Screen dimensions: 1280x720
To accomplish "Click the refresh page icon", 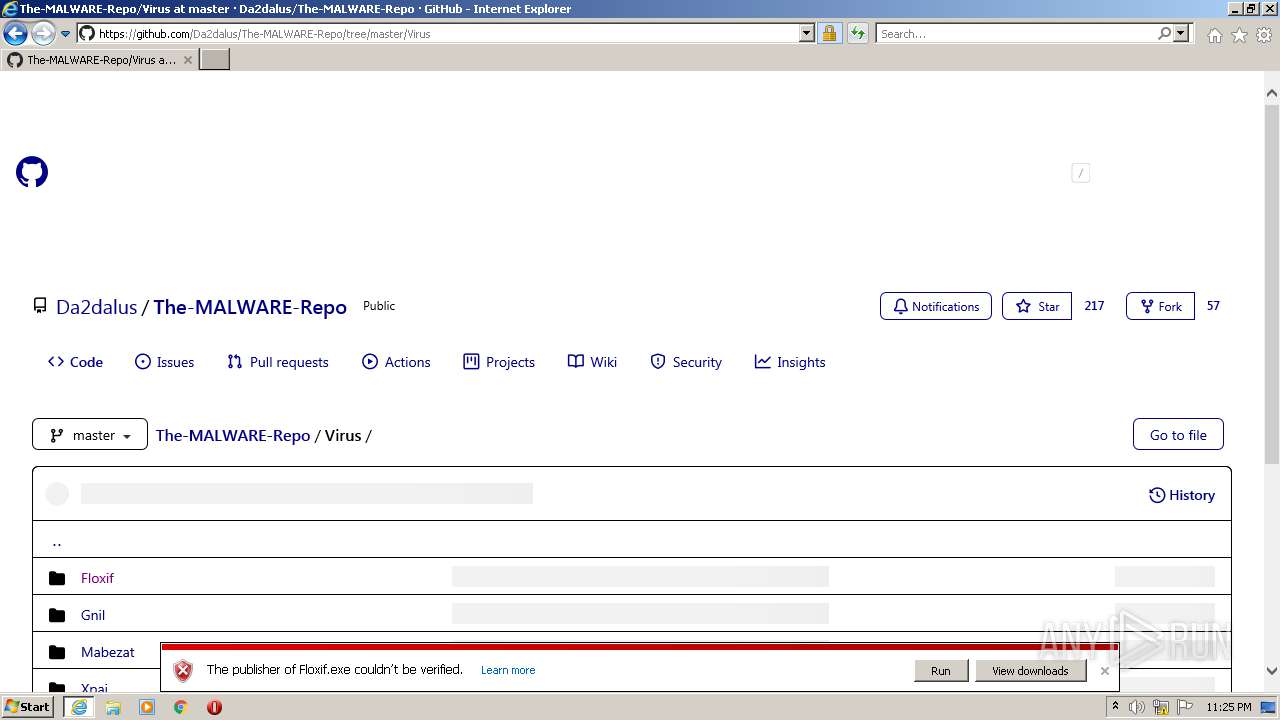I will [857, 33].
